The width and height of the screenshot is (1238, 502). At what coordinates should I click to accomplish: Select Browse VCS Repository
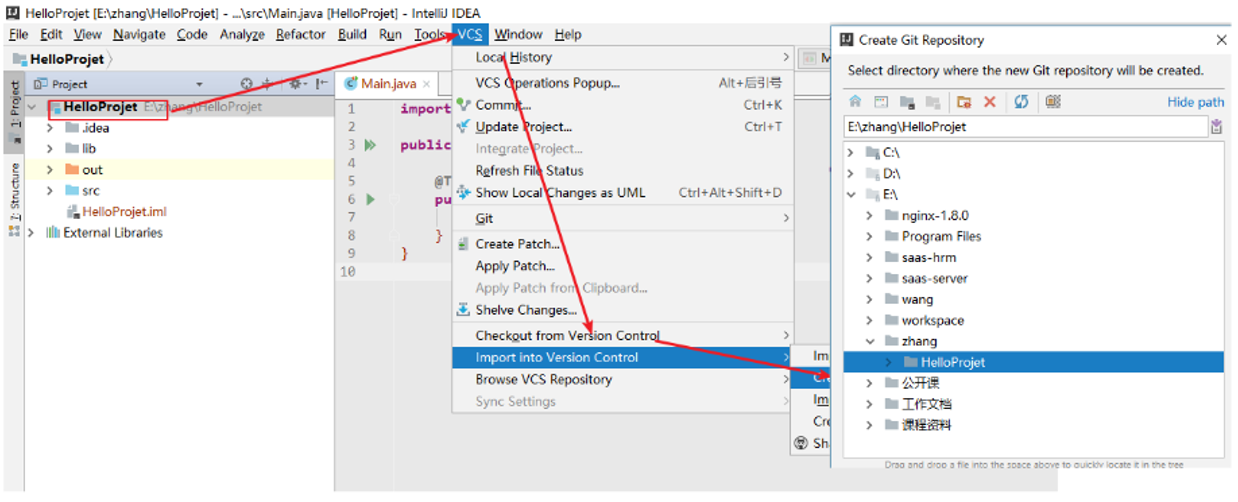tap(623, 379)
